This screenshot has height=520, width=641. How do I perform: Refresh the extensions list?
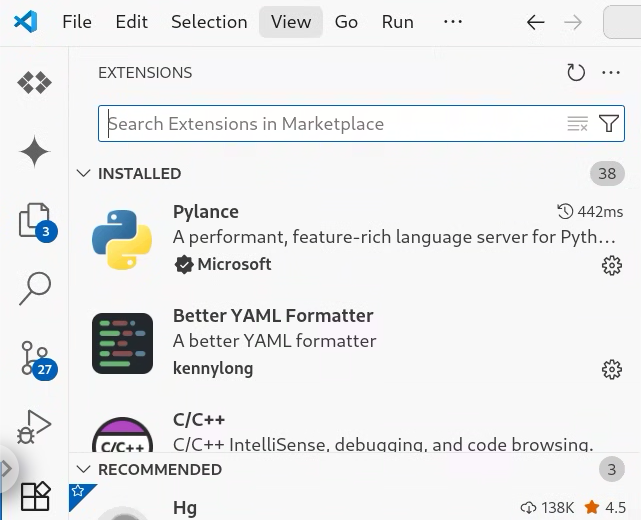(576, 73)
